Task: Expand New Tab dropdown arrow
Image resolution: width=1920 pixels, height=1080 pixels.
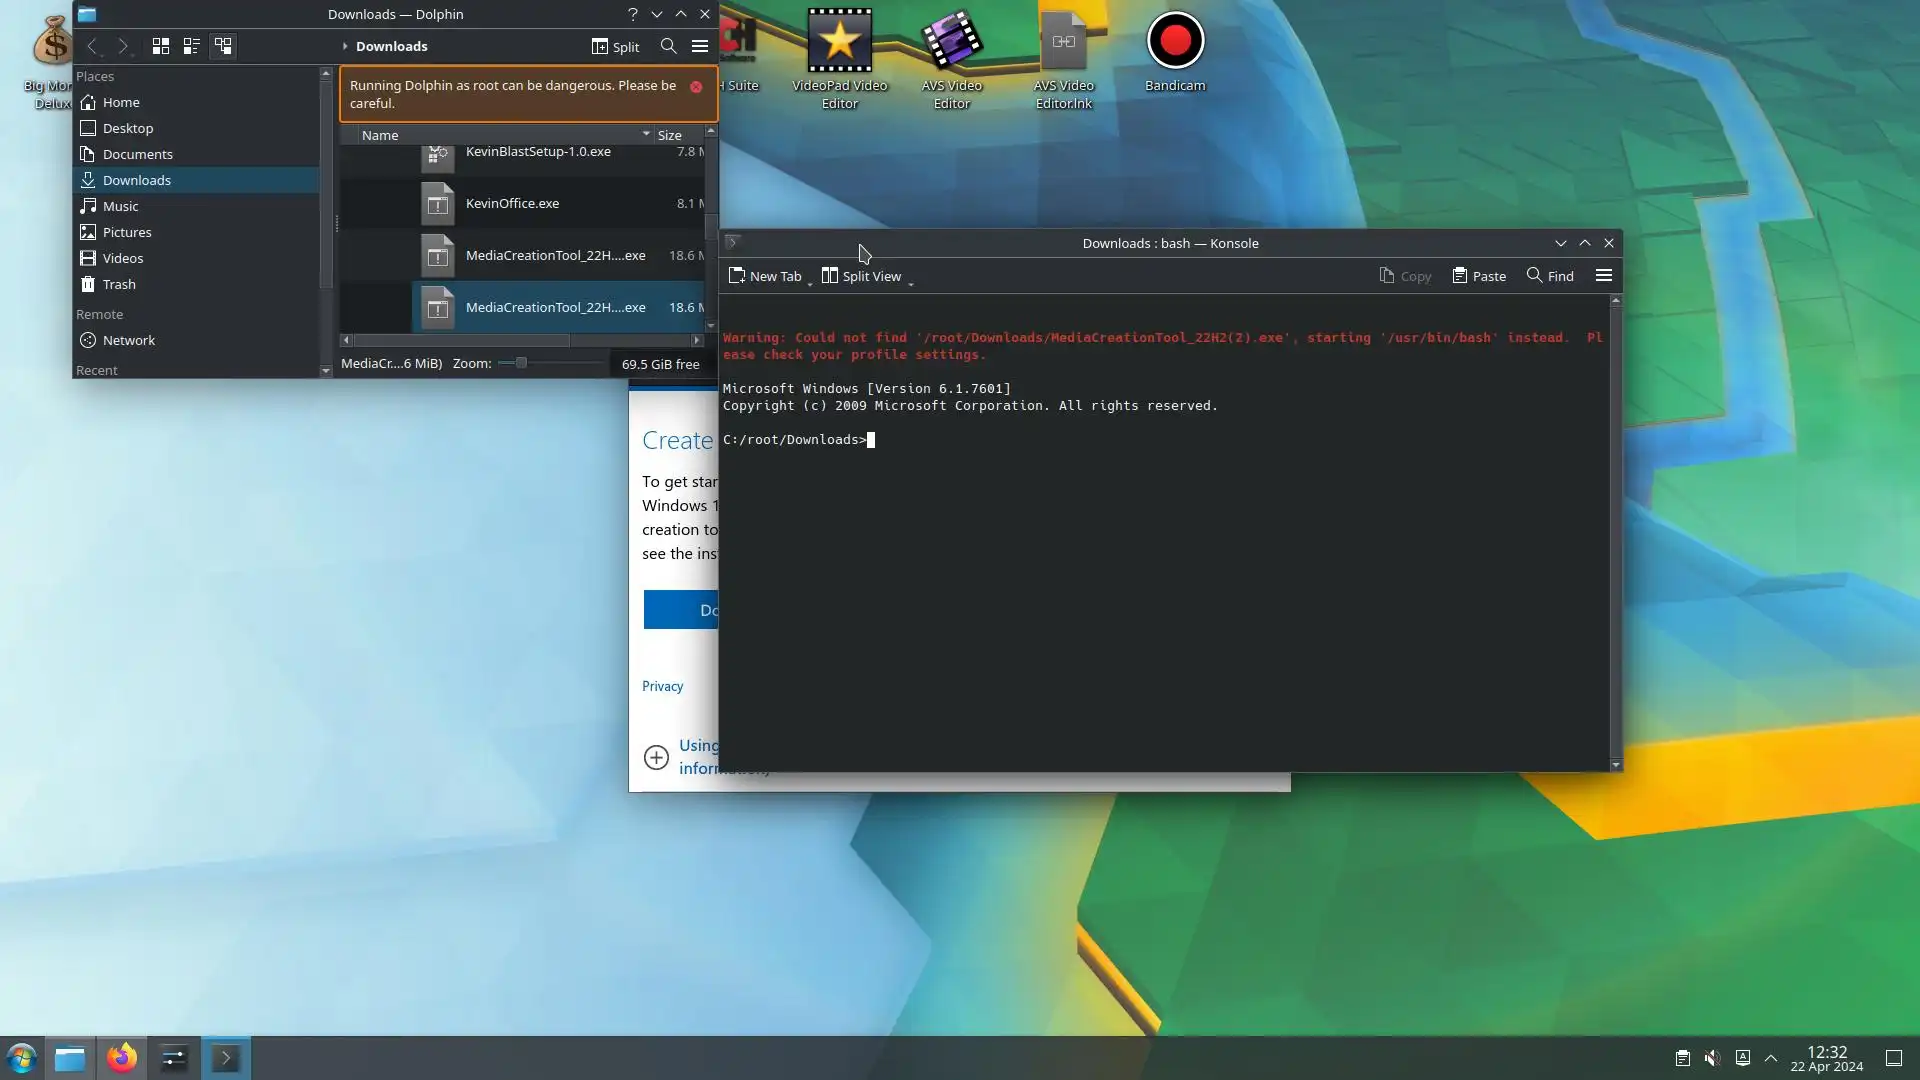Action: (810, 284)
